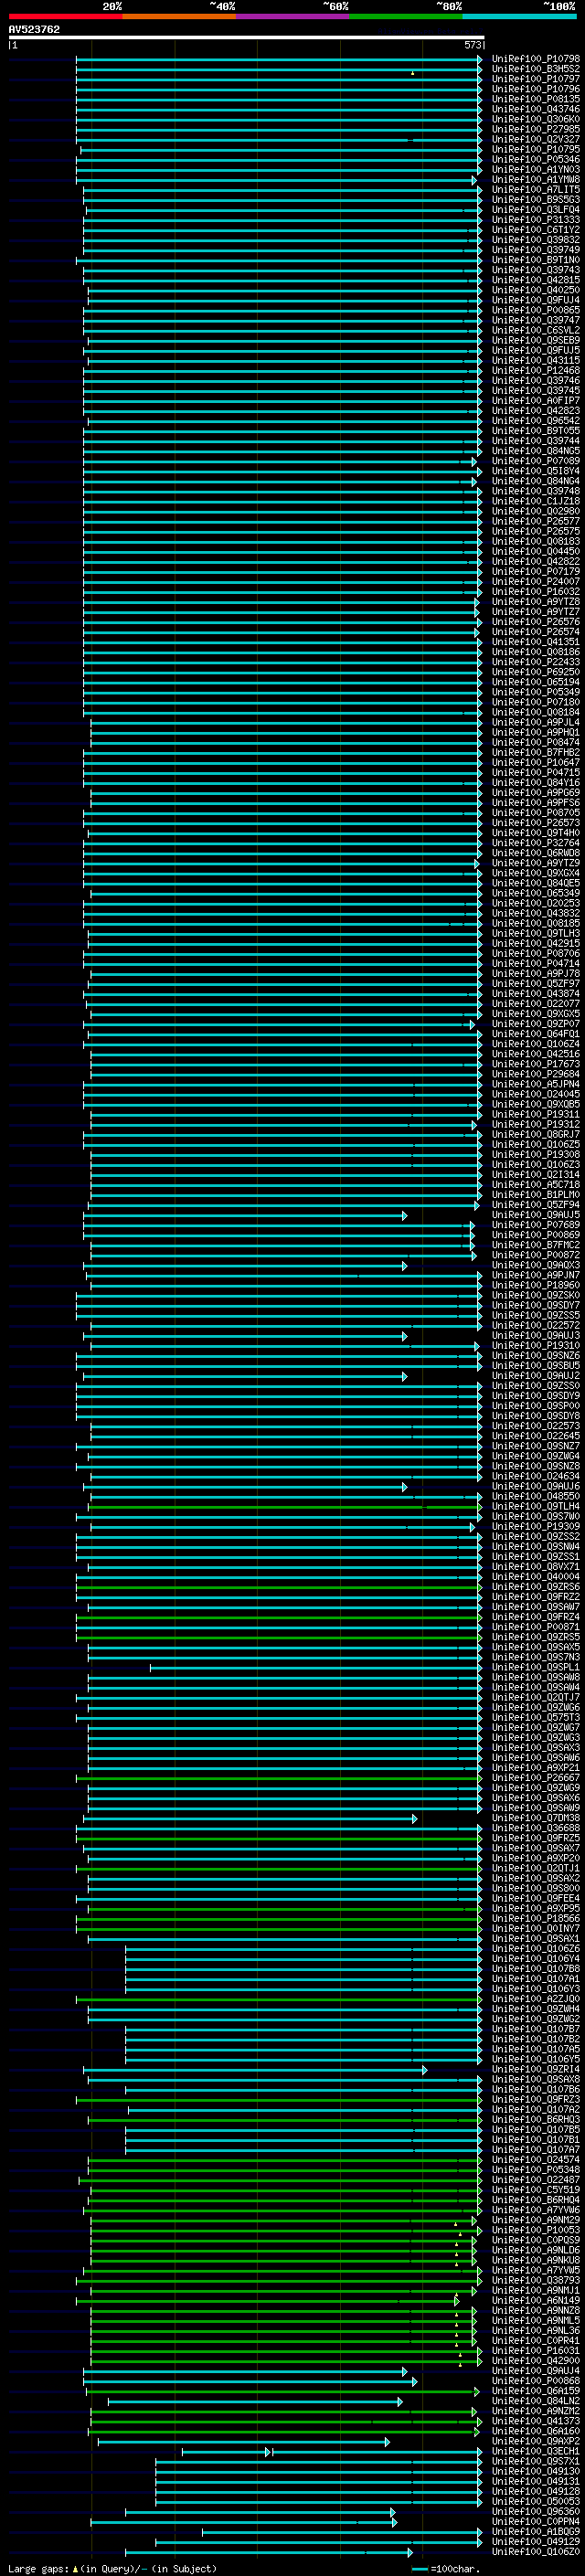The width and height of the screenshot is (585, 2576).
Task: Open hit UniRef100_P26667
Action: (535, 1778)
